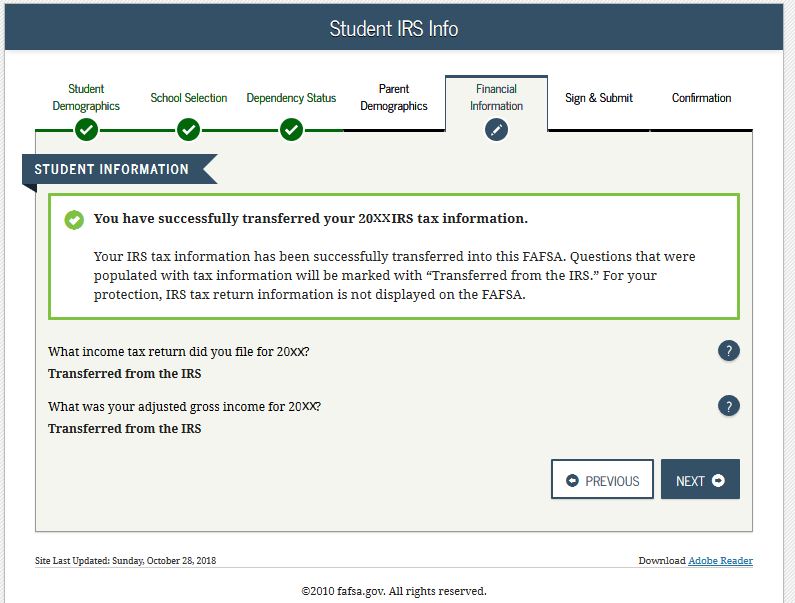Click the Financial Information pencil edit icon
The image size is (795, 603).
point(496,130)
